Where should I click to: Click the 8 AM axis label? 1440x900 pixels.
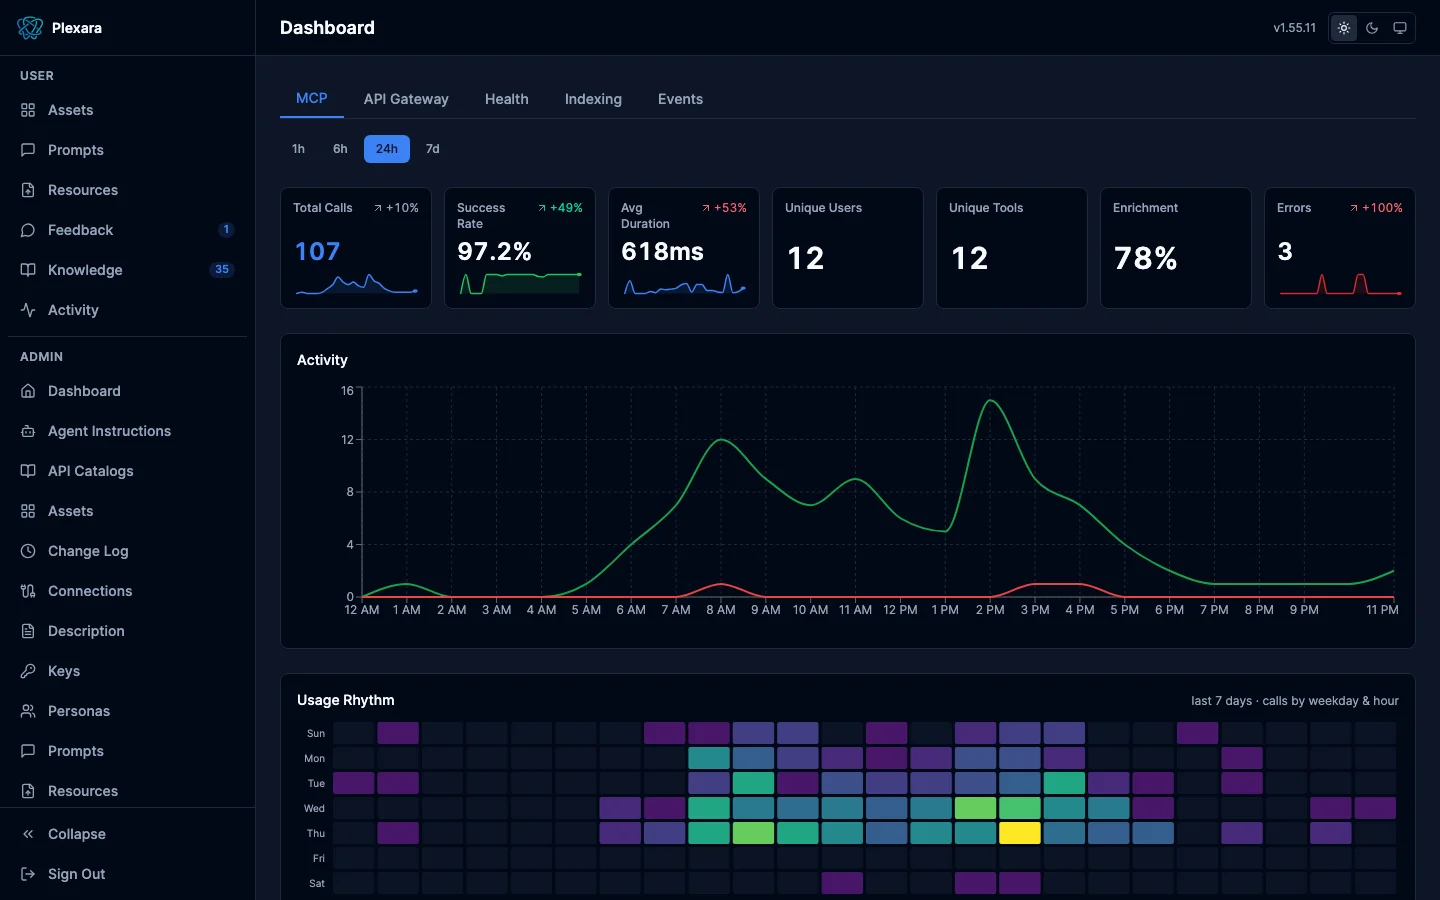pos(721,610)
